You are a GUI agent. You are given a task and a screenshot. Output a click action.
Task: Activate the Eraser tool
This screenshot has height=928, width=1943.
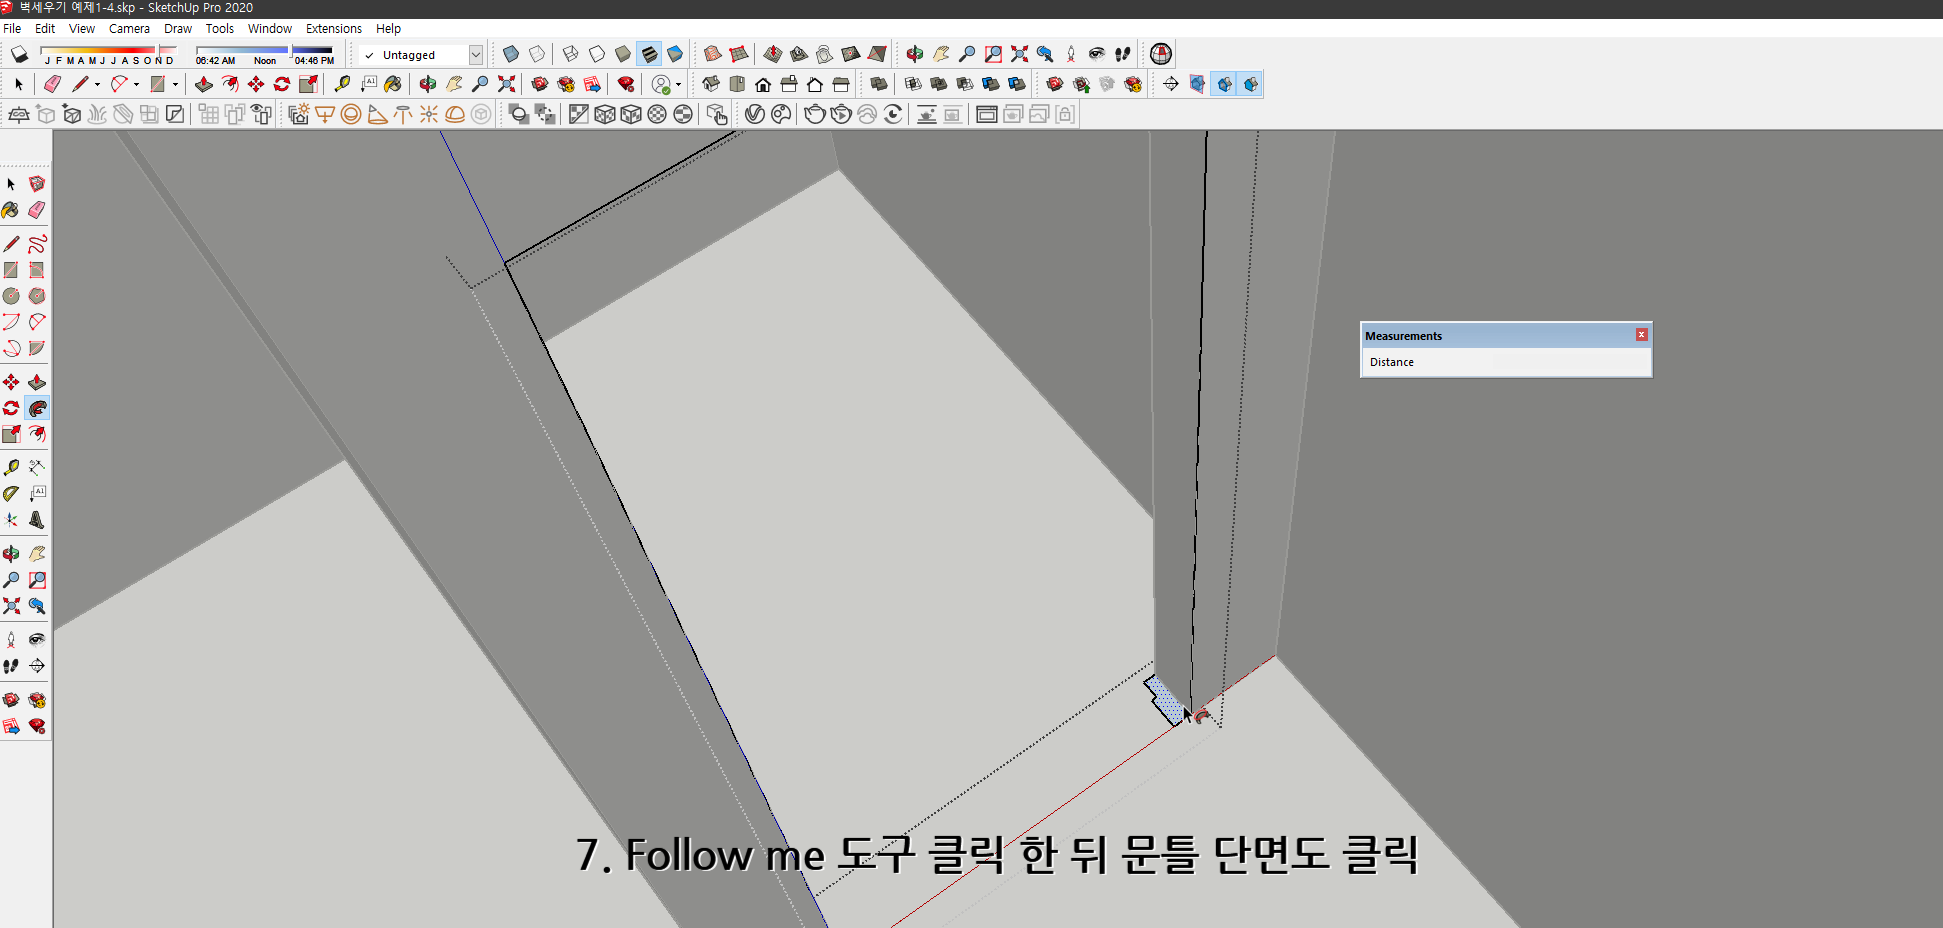pyautogui.click(x=37, y=210)
